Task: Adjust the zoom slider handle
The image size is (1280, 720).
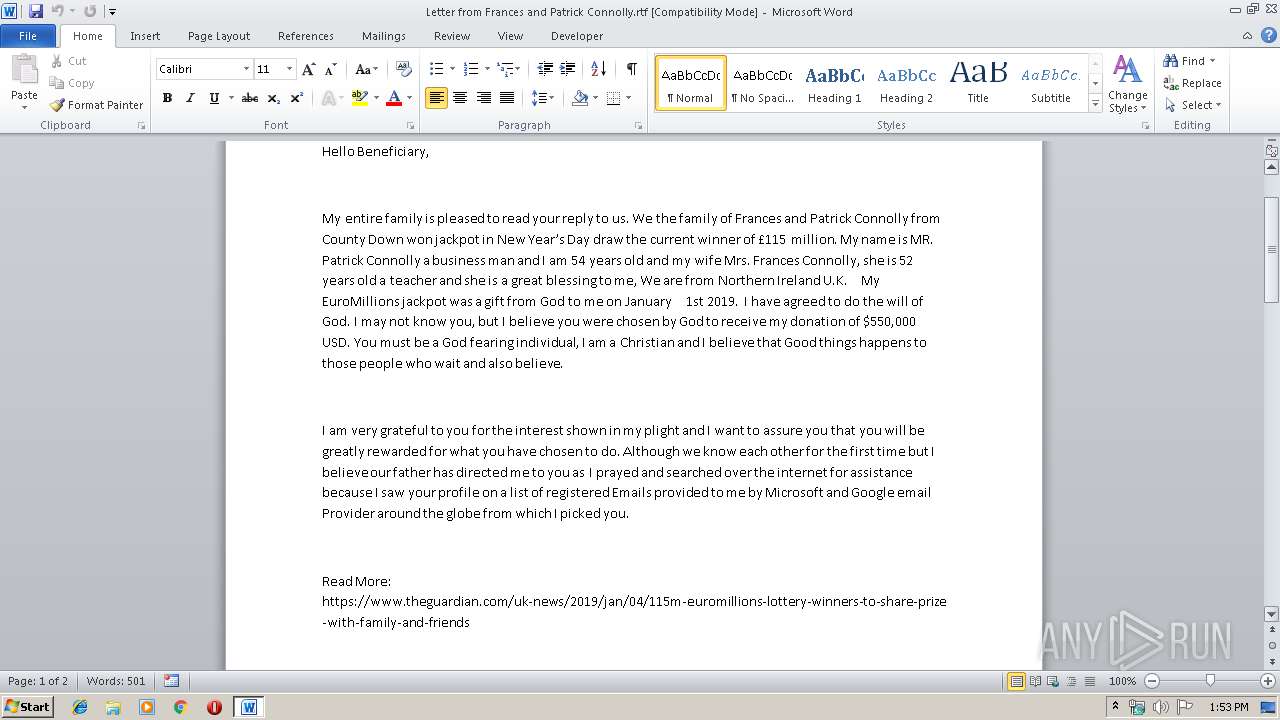Action: (x=1210, y=681)
